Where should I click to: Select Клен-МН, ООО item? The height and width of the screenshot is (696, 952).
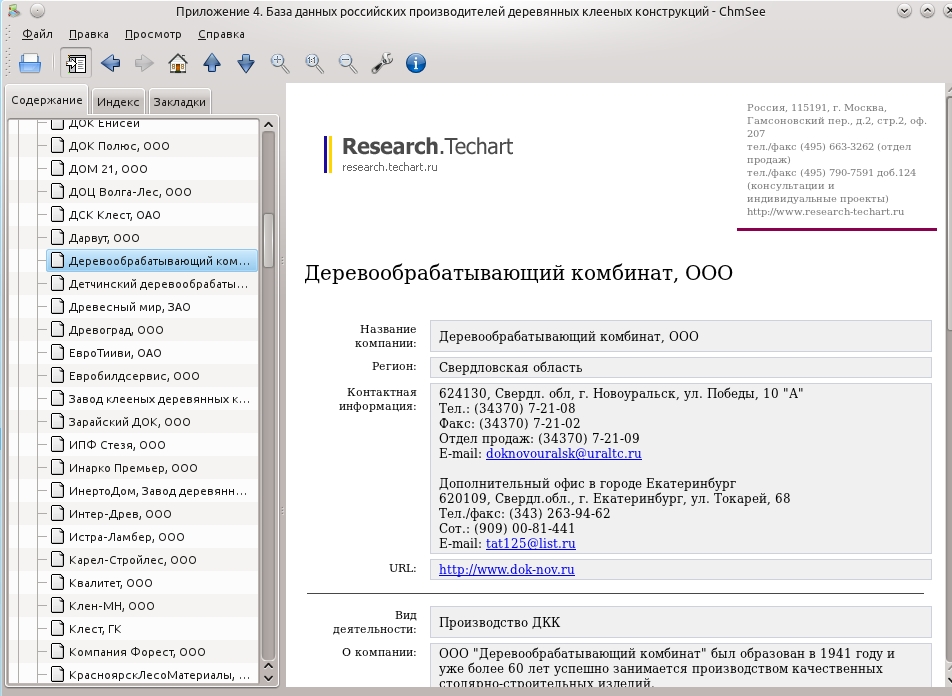(111, 606)
